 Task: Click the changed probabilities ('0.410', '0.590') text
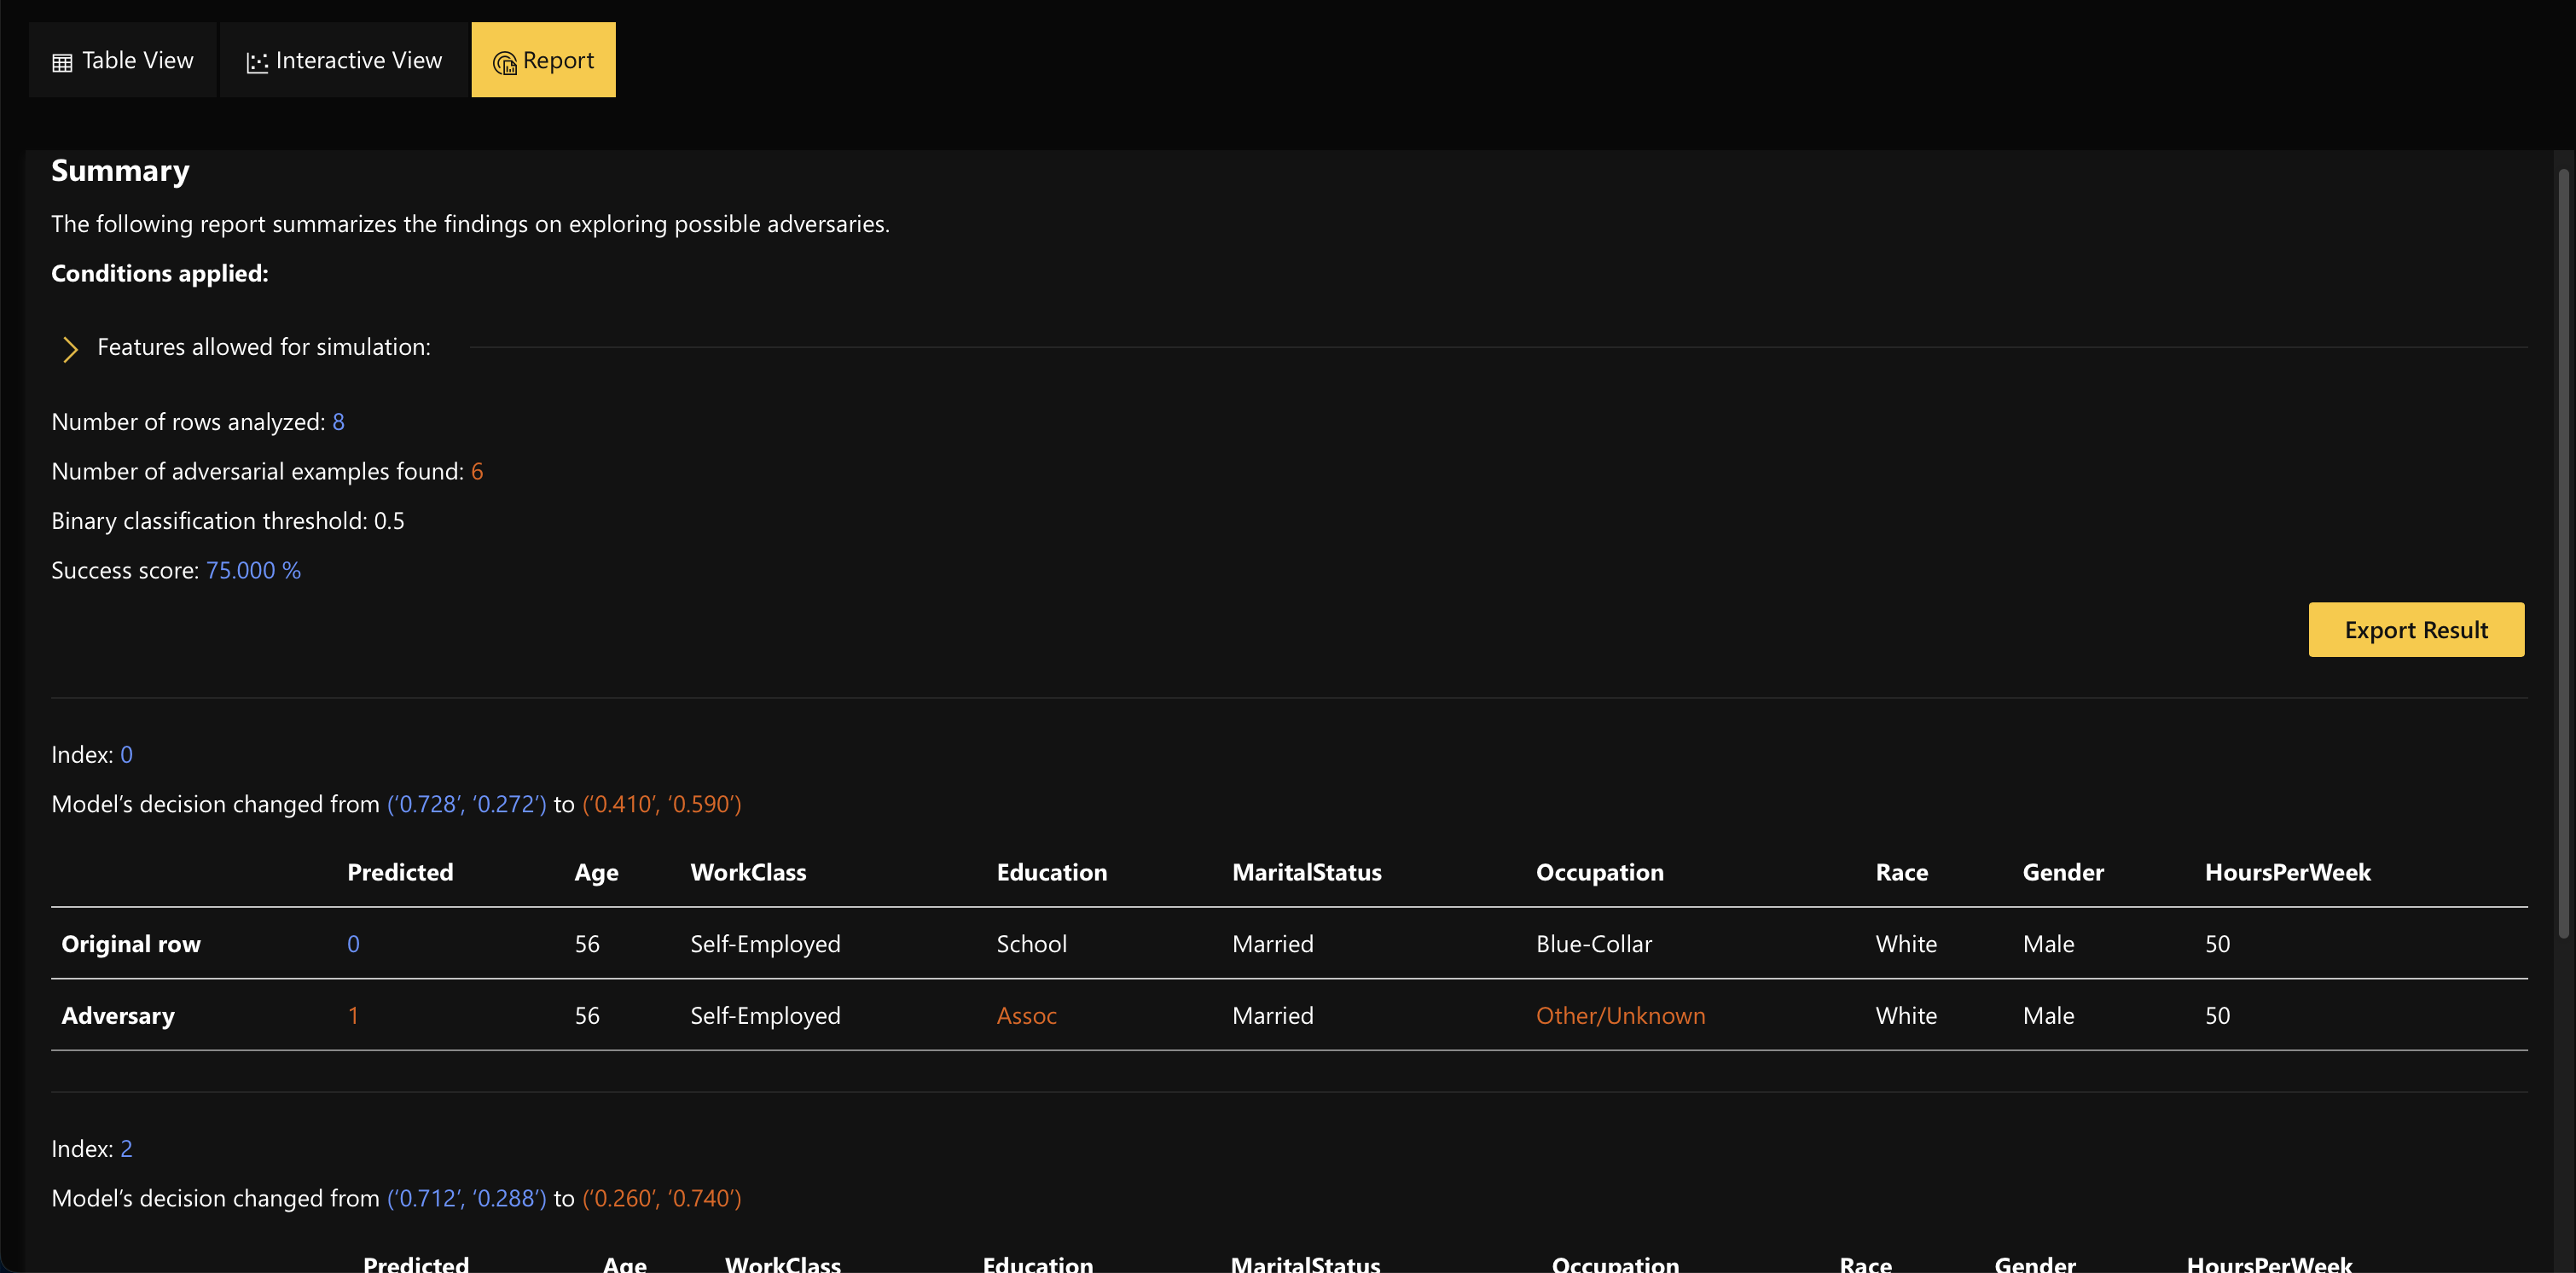pos(662,804)
